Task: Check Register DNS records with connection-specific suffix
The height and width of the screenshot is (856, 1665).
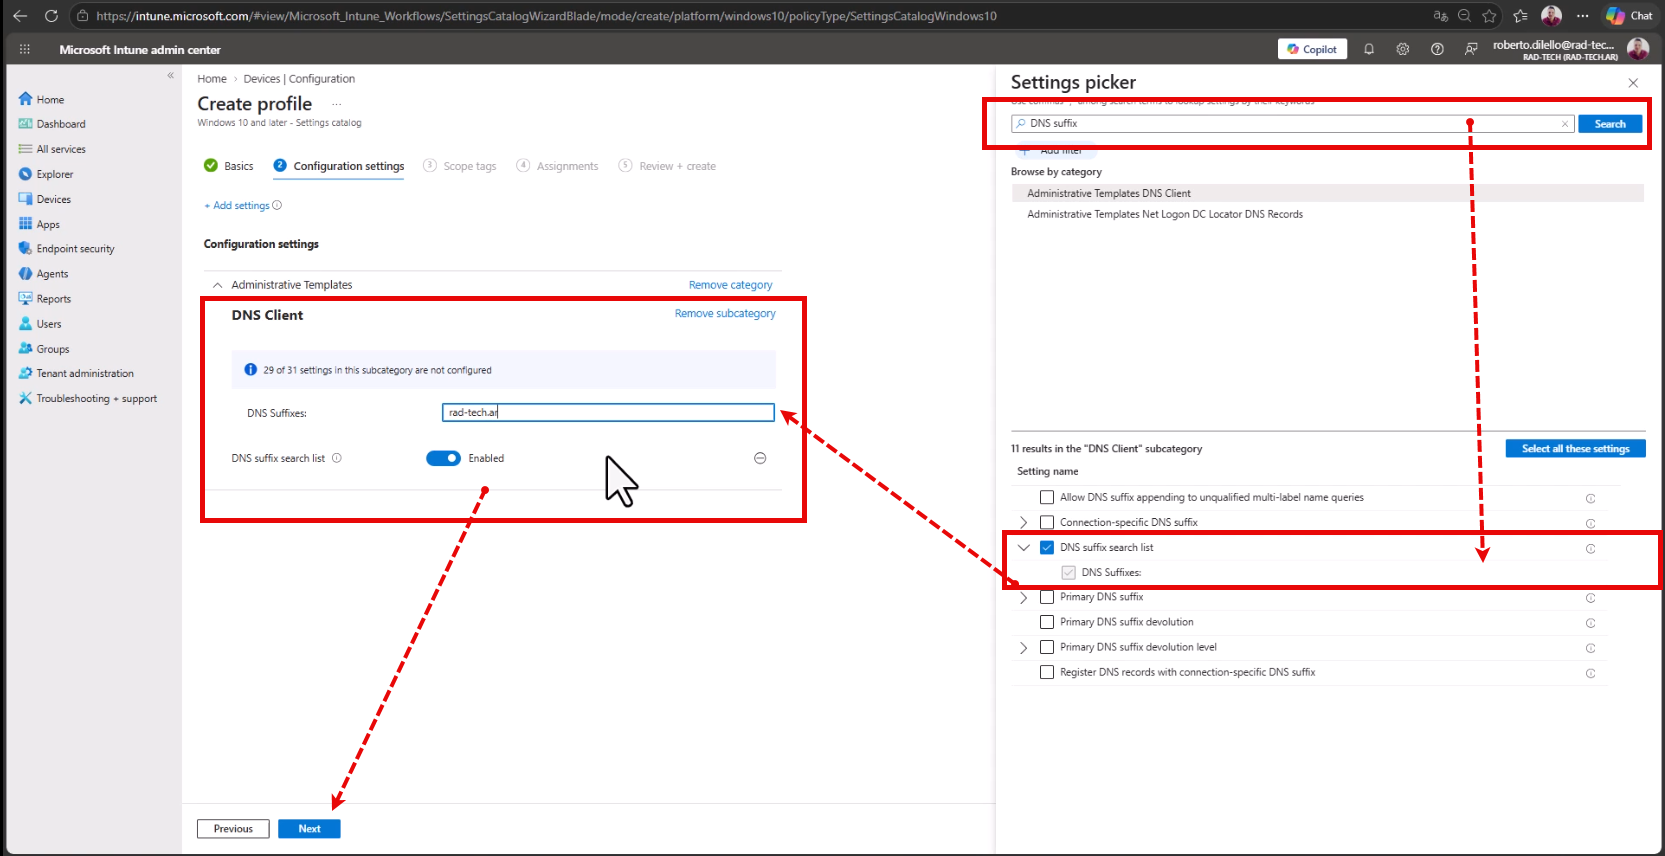Action: click(x=1047, y=672)
